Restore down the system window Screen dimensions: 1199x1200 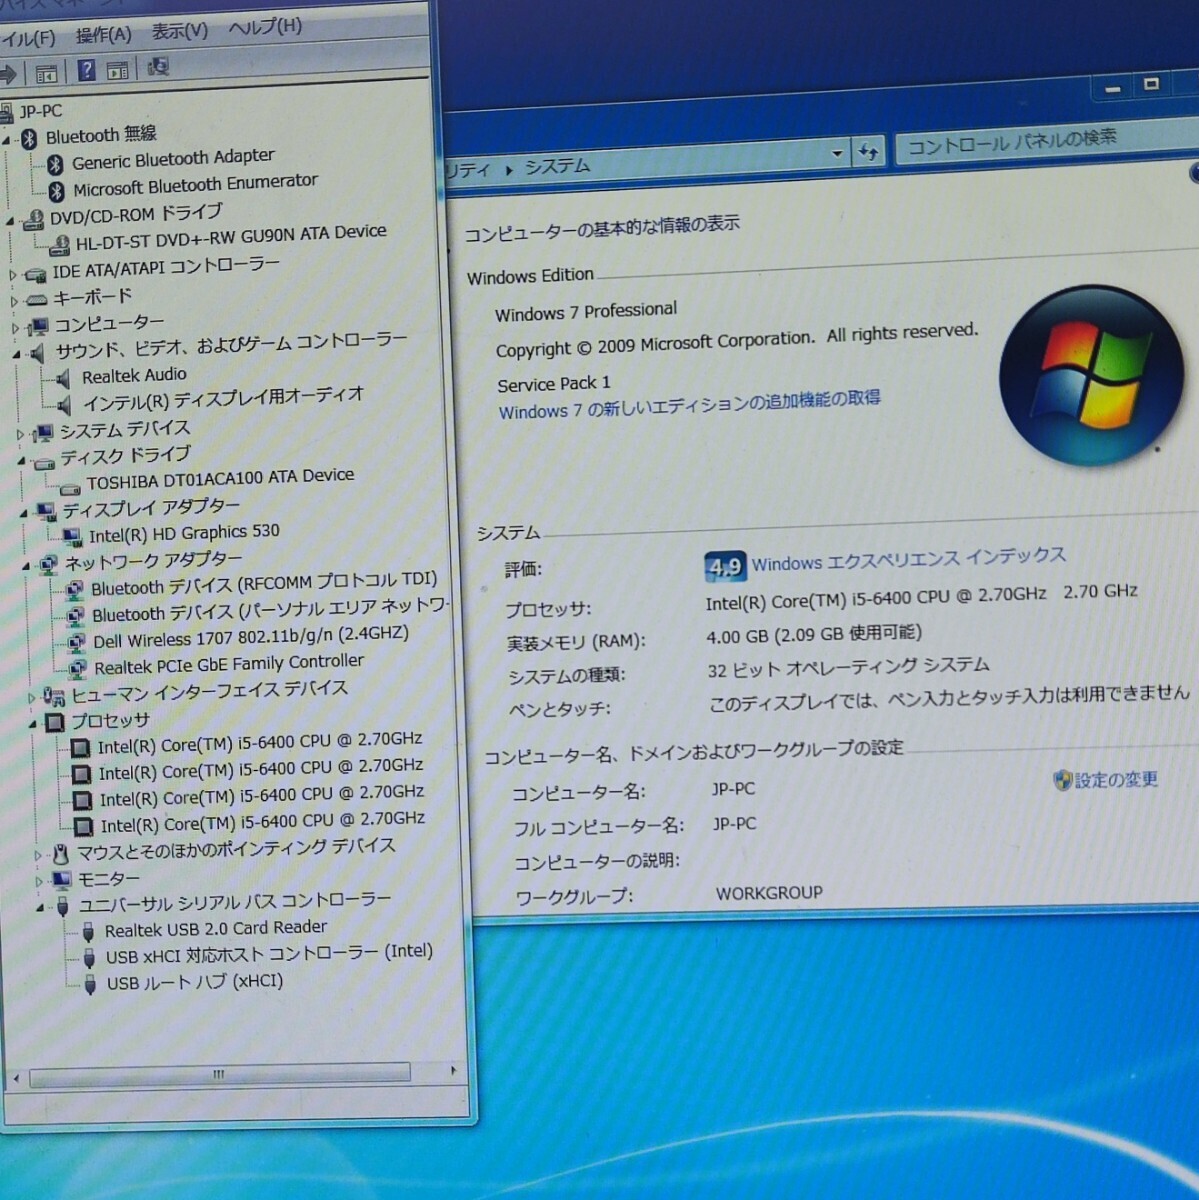tap(1151, 85)
